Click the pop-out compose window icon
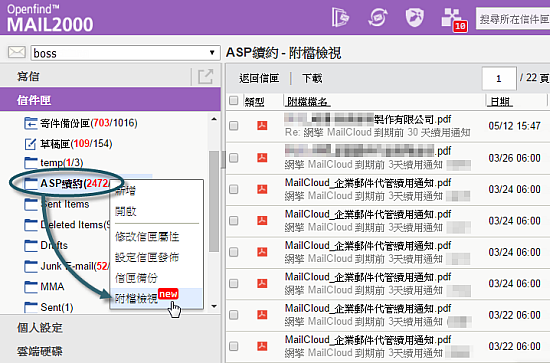The width and height of the screenshot is (550, 363). [x=206, y=76]
